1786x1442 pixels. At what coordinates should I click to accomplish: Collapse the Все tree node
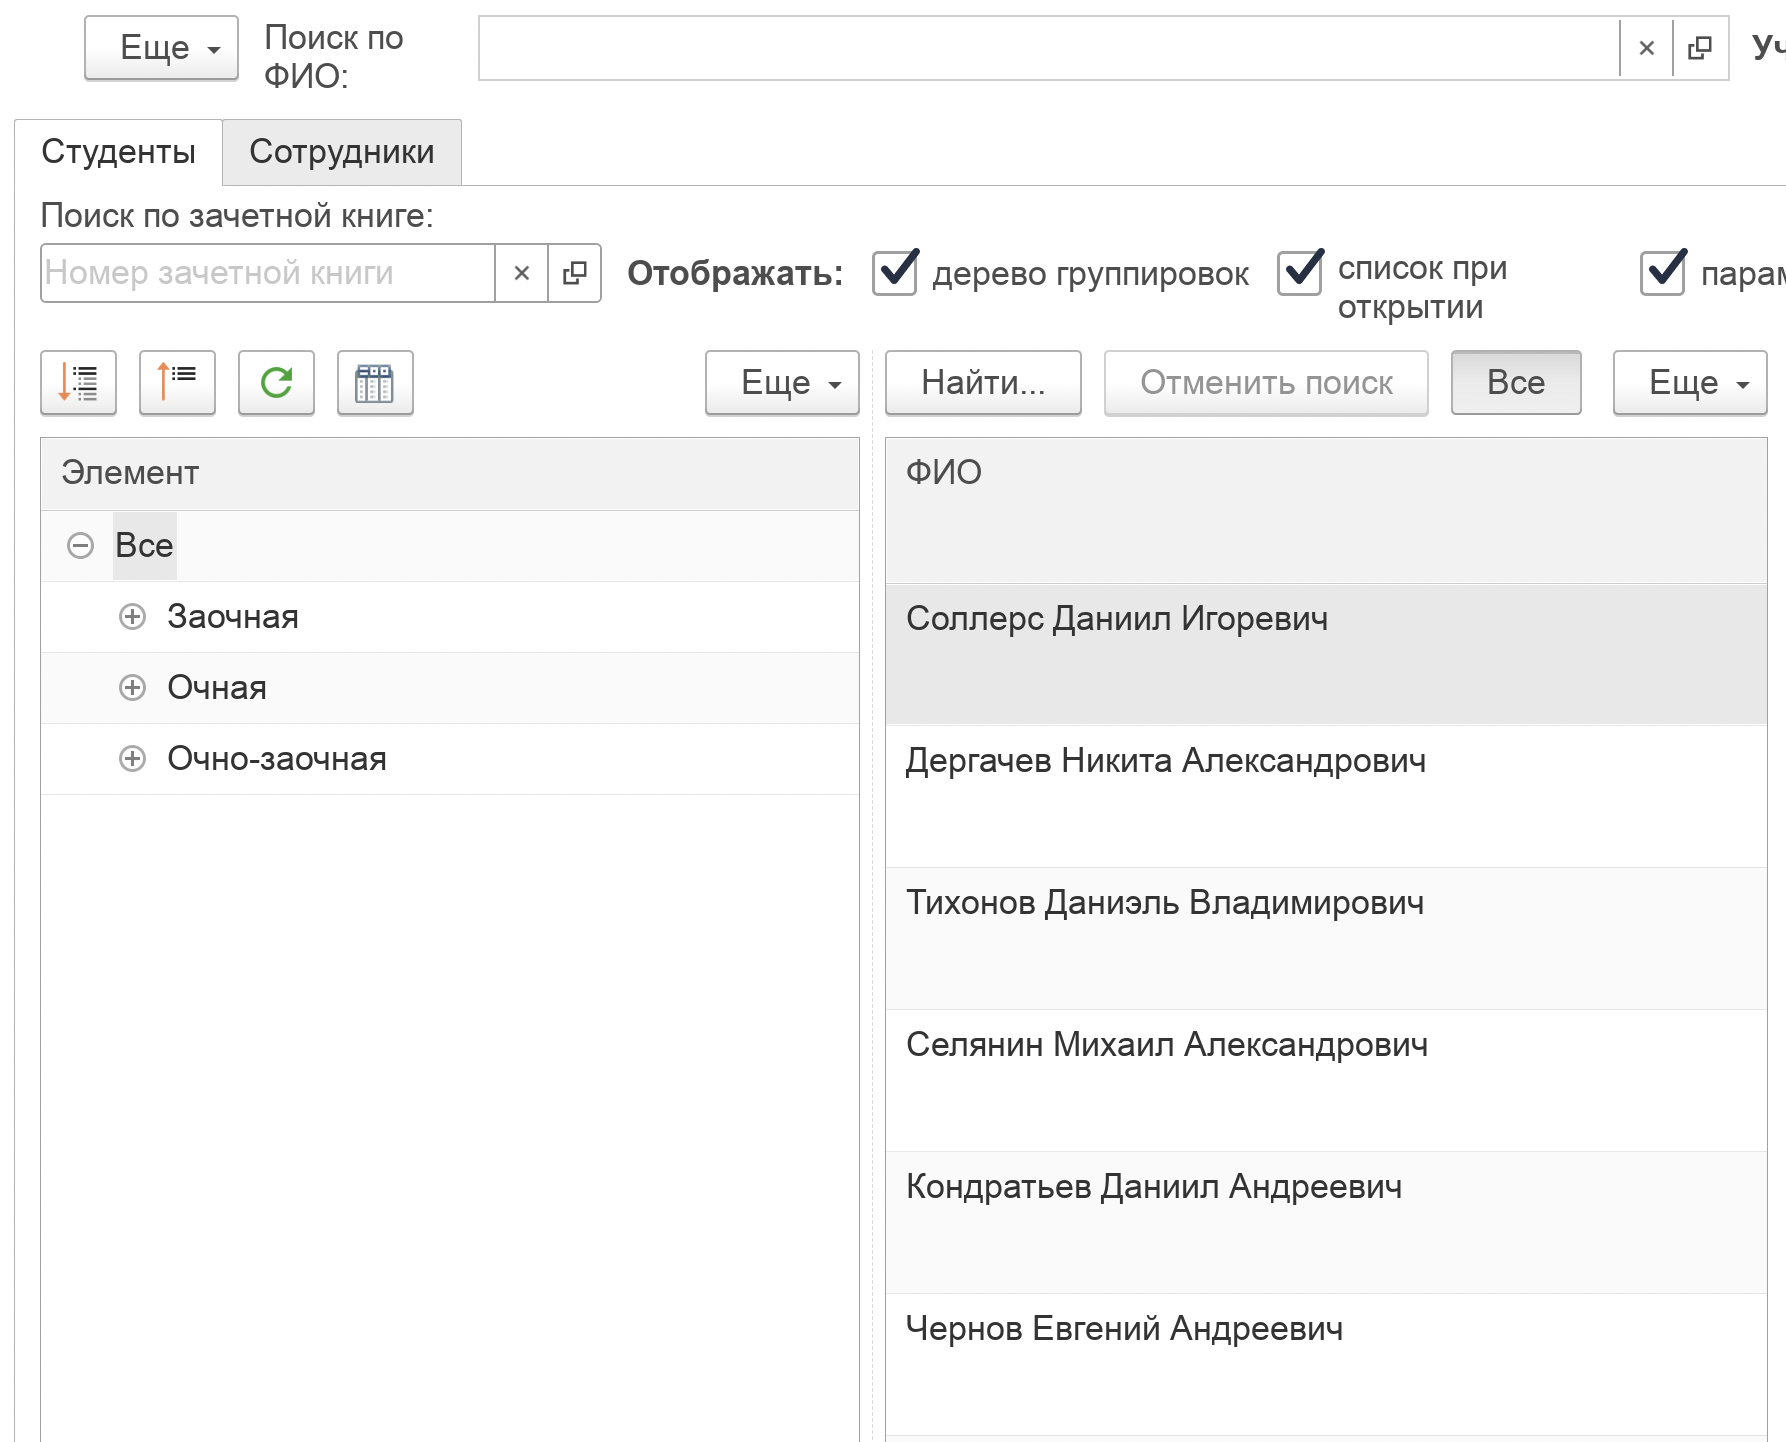80,546
